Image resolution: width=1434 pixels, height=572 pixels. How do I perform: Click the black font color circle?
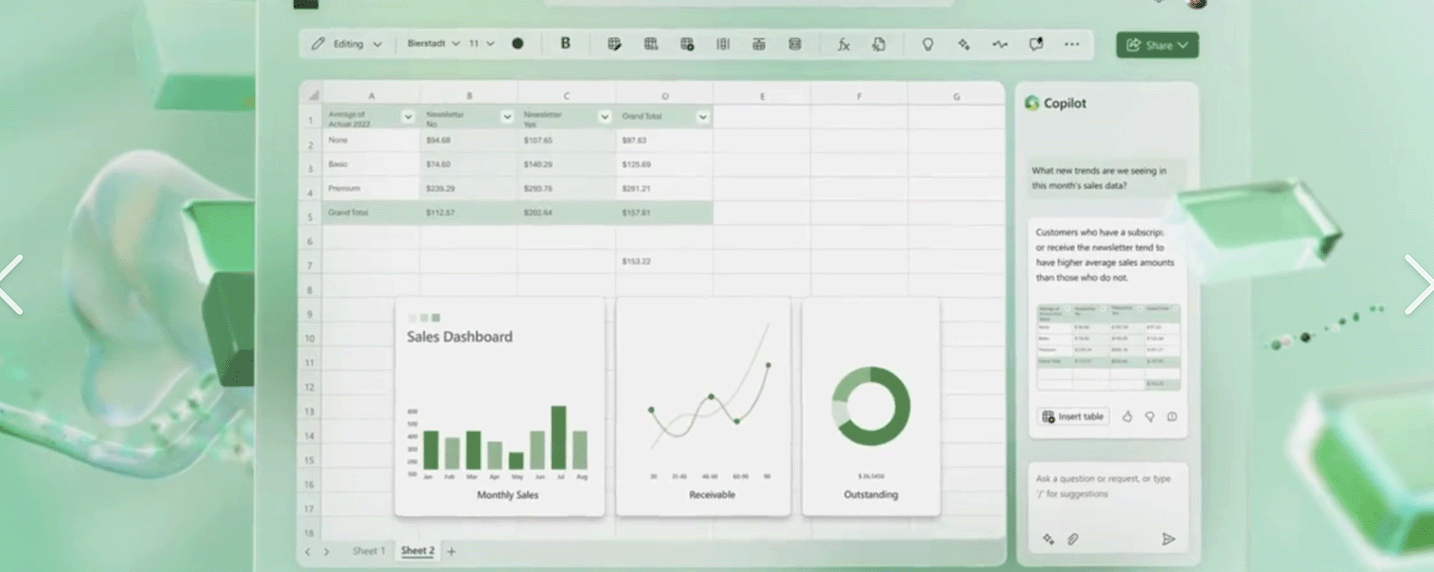pos(517,44)
